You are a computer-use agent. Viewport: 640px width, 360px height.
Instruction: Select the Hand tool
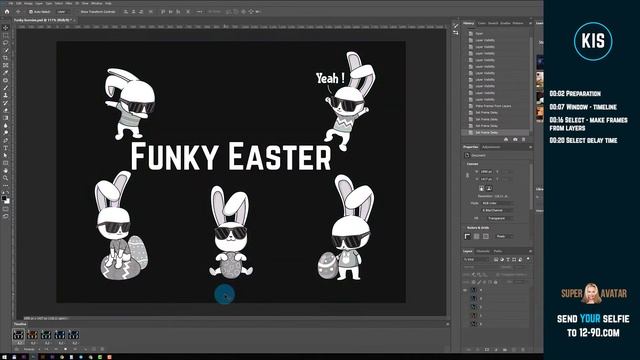[x=6, y=170]
